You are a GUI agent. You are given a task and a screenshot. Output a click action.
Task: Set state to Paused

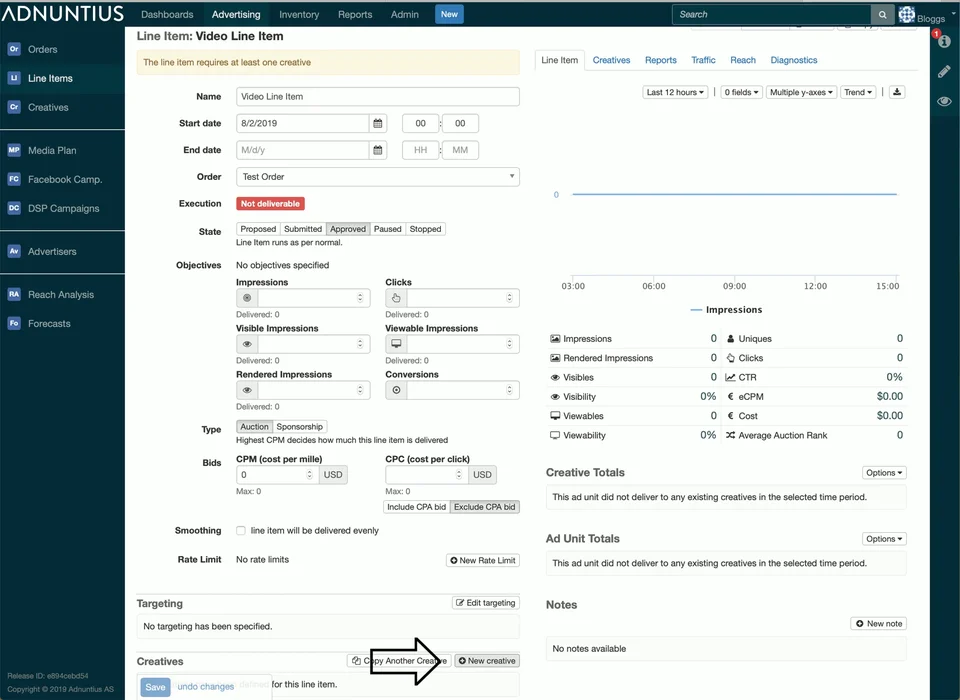coord(388,229)
